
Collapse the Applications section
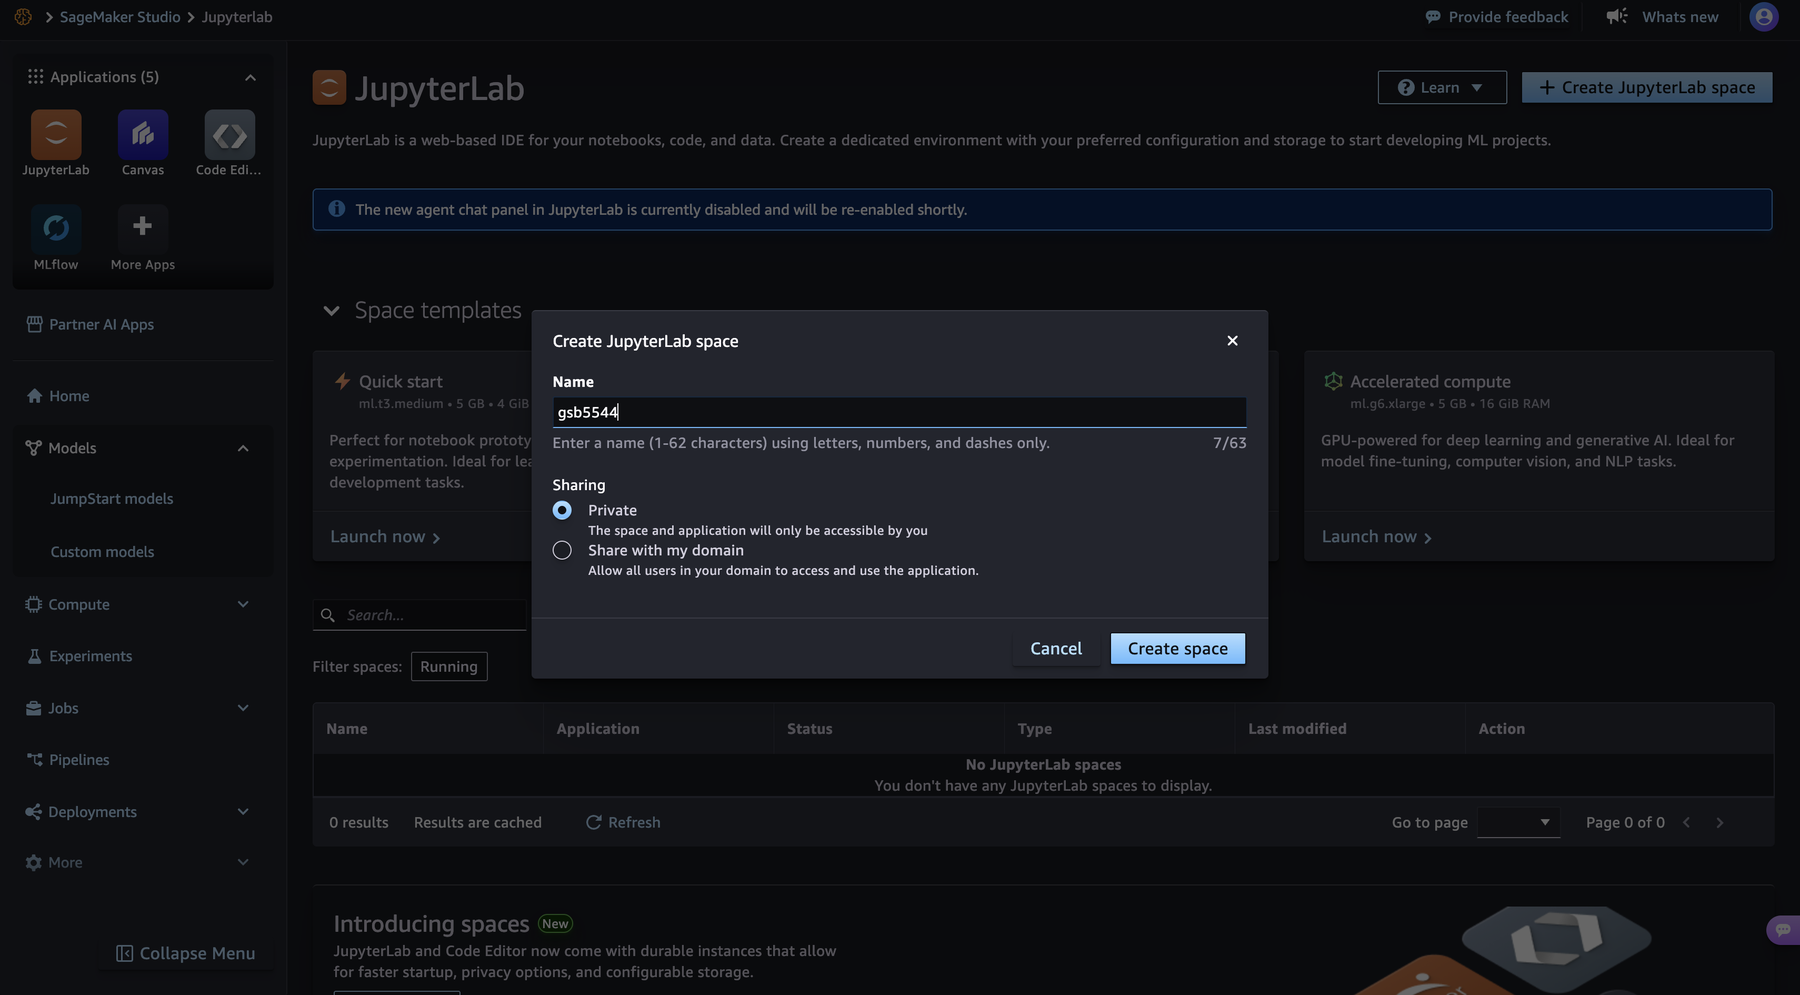pos(250,77)
